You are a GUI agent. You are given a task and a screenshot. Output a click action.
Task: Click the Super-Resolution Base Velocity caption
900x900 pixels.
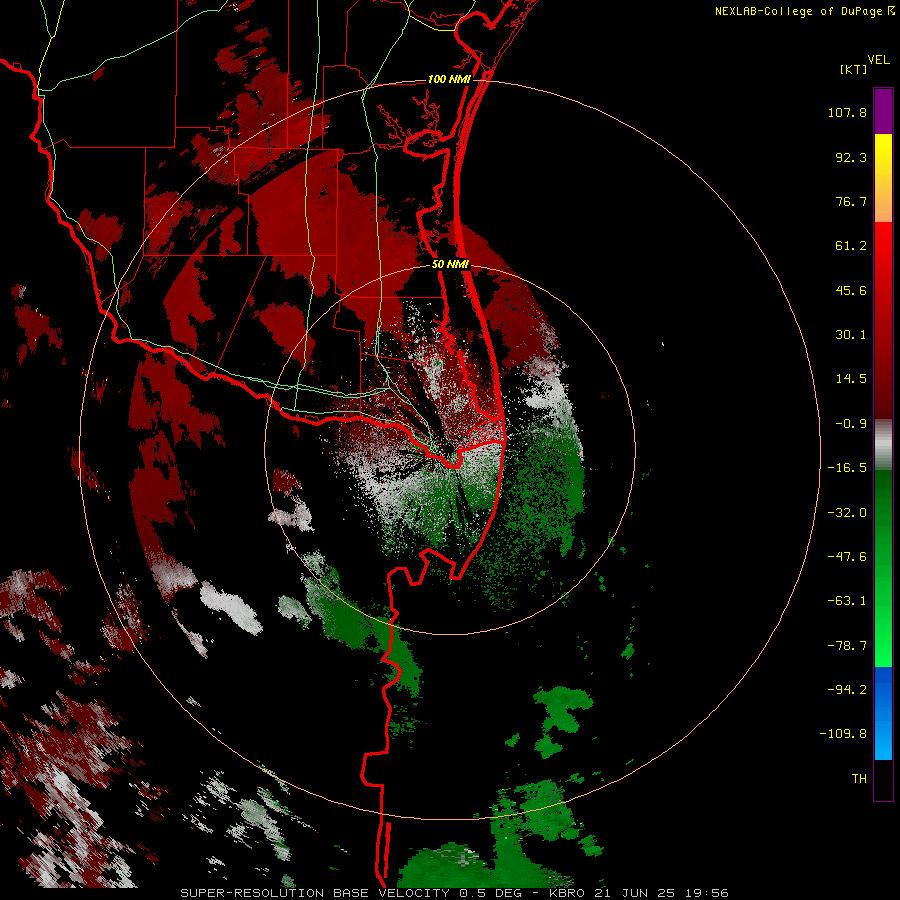tap(455, 893)
